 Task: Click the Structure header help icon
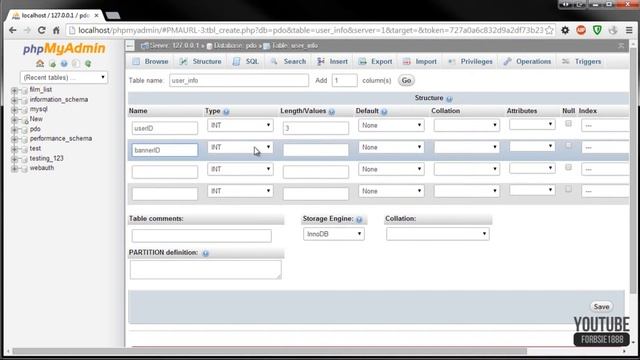pos(449,99)
